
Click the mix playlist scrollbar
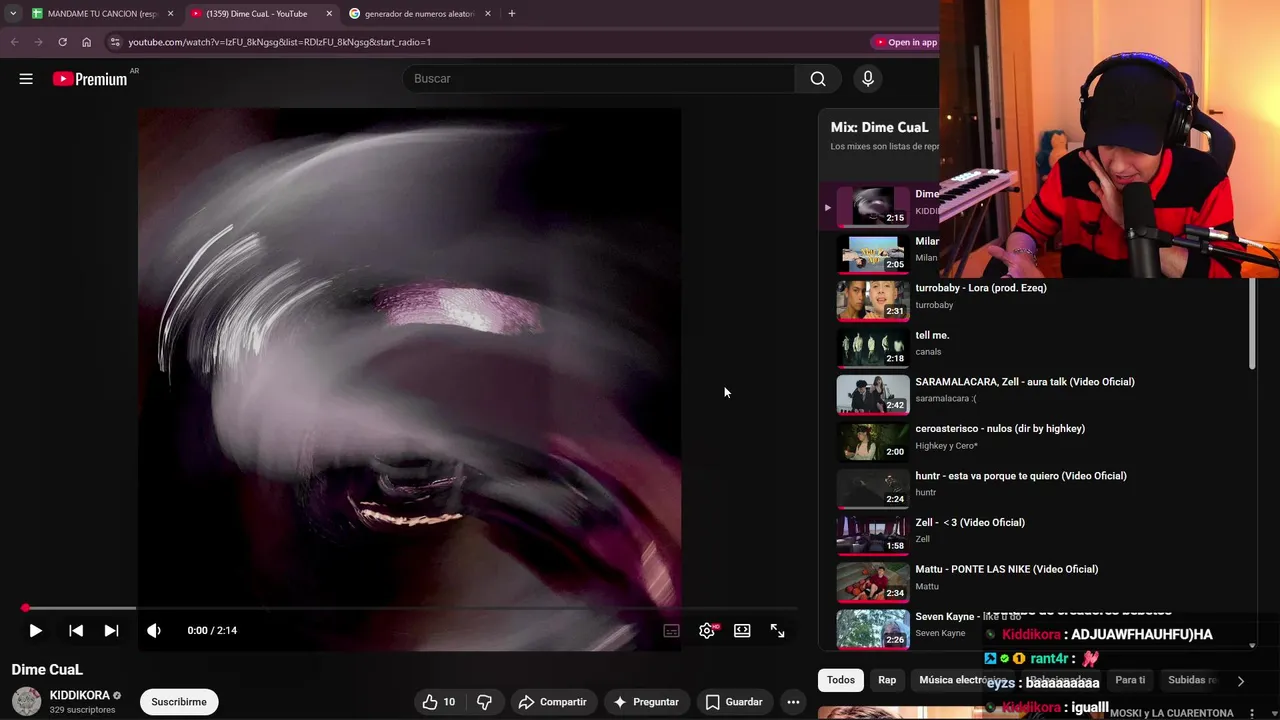click(1252, 323)
